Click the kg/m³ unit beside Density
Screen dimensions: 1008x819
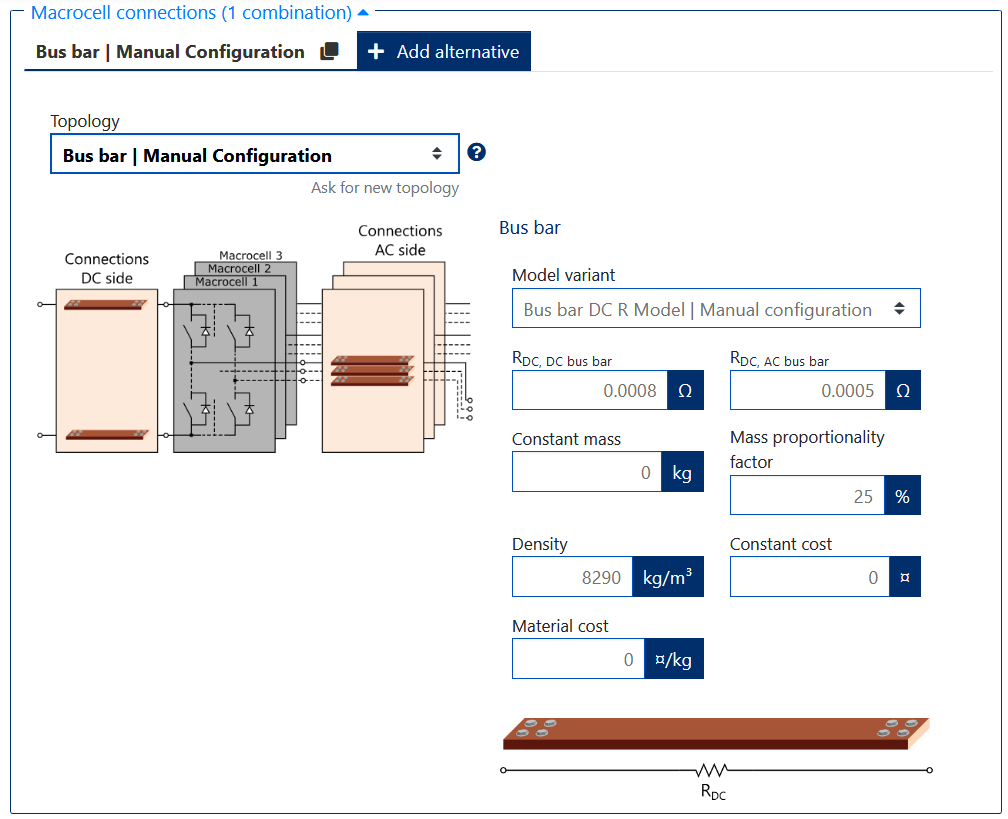667,578
